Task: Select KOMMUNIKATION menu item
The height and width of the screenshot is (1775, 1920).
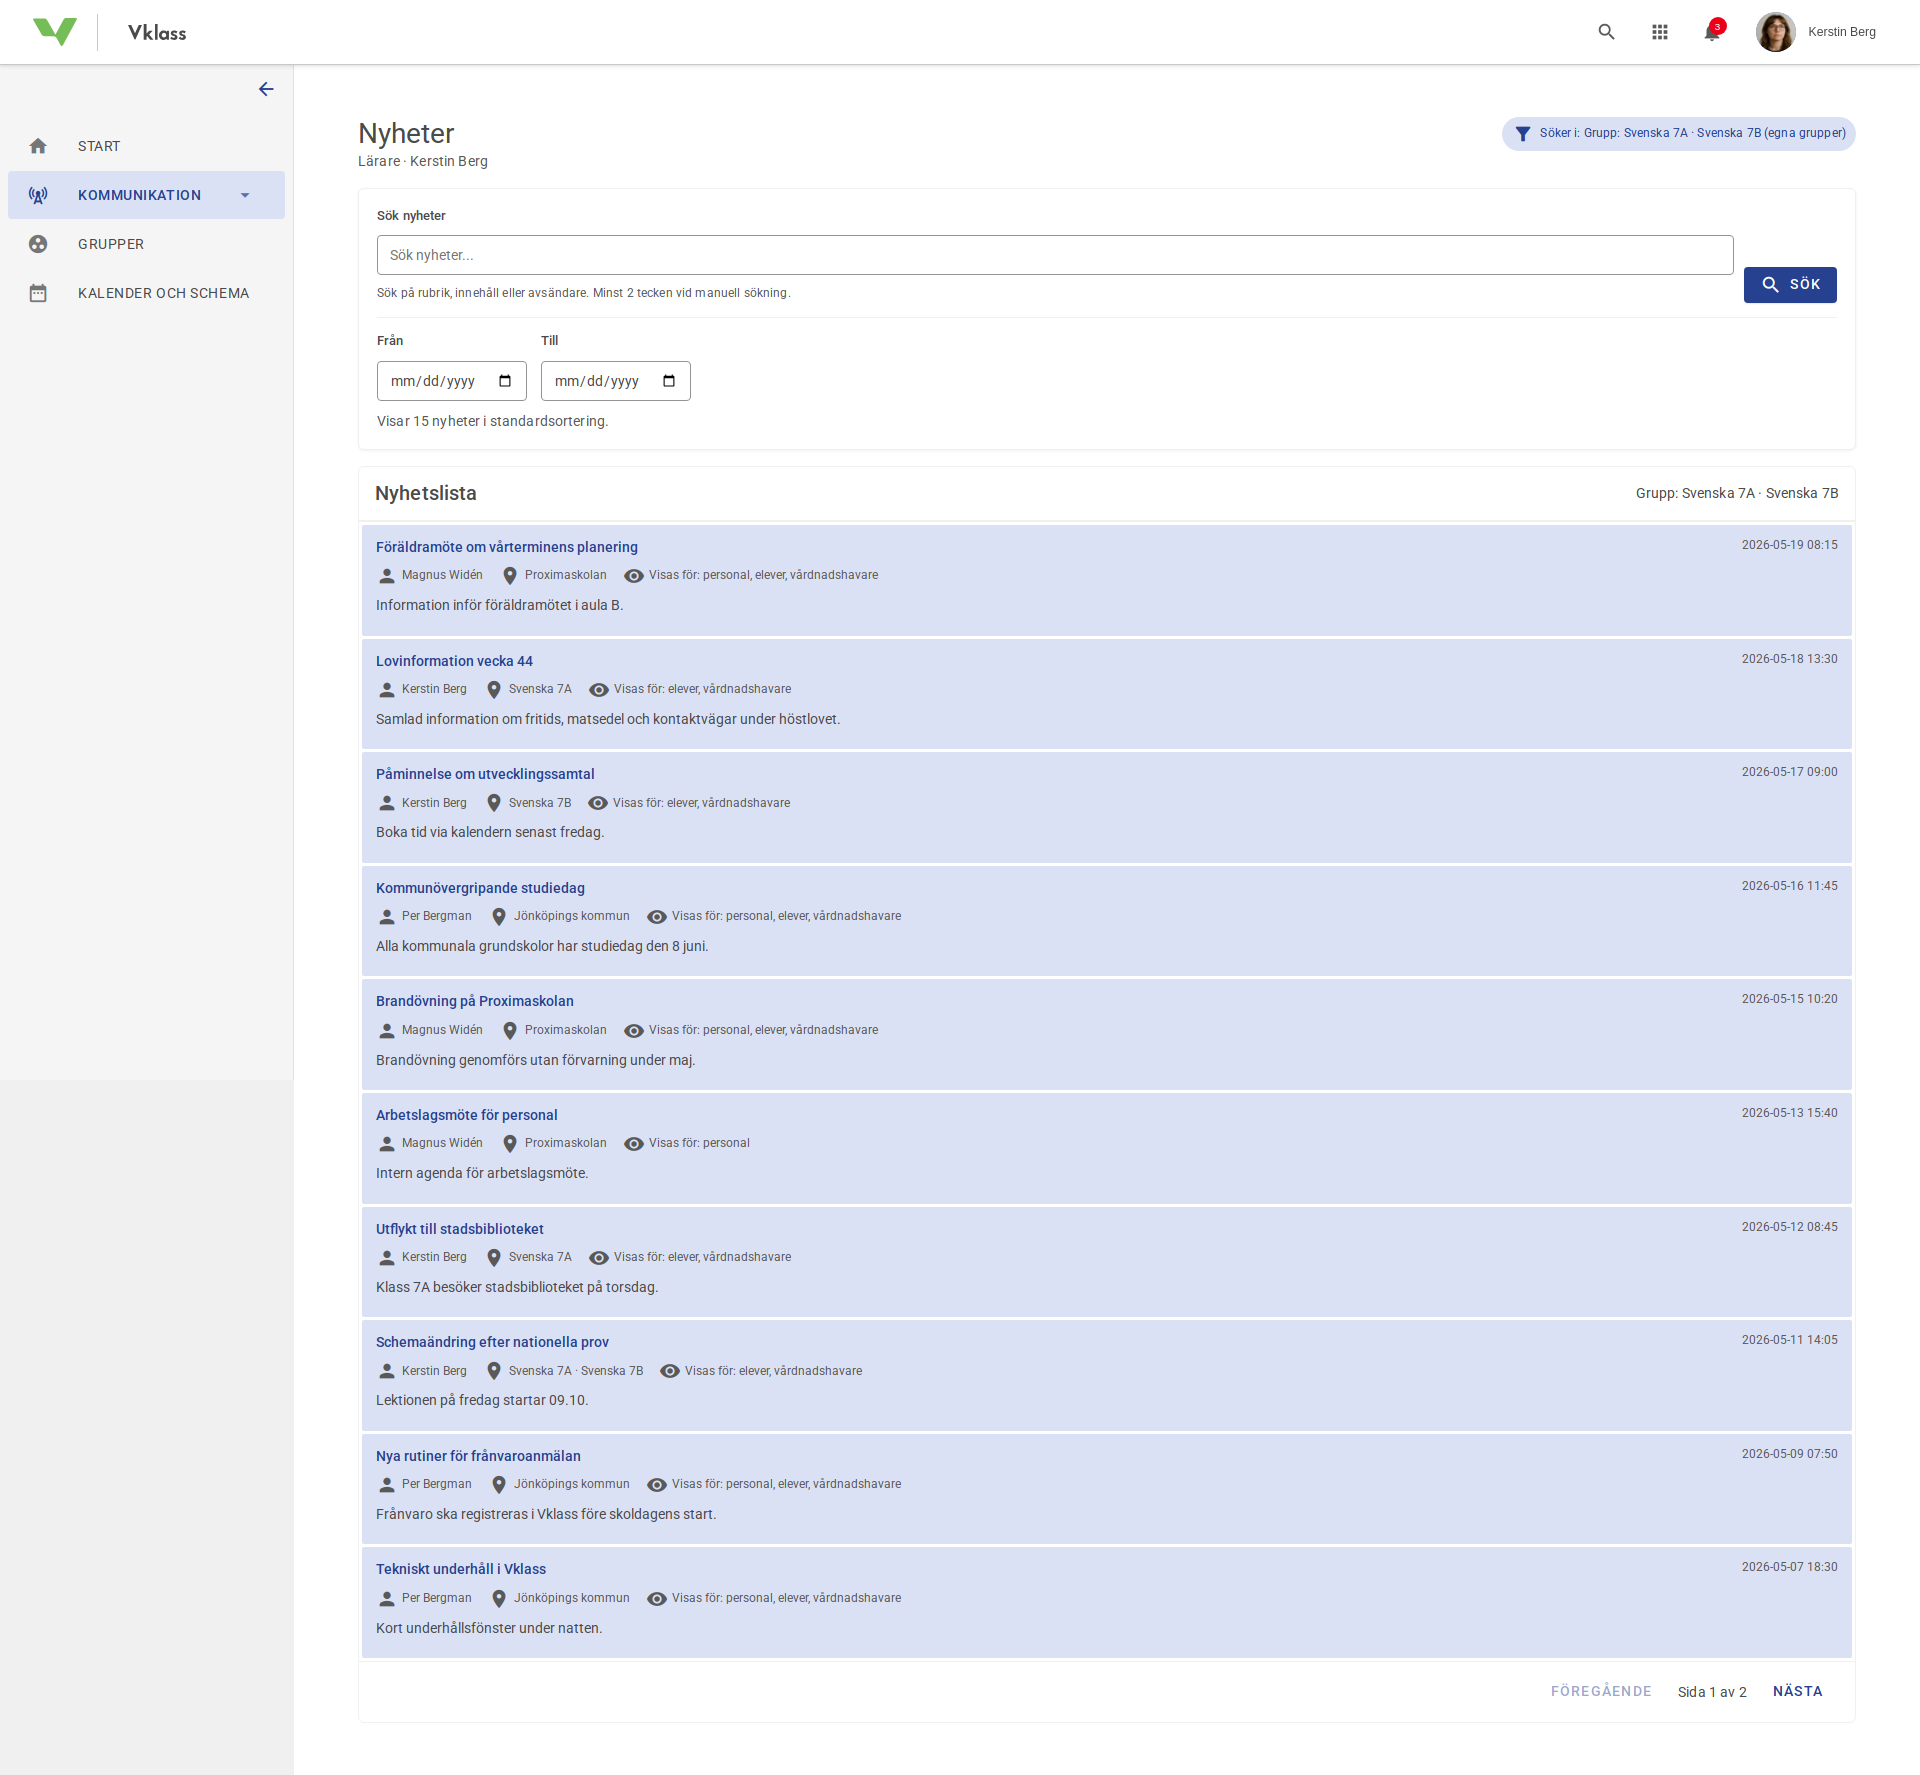Action: (x=146, y=195)
